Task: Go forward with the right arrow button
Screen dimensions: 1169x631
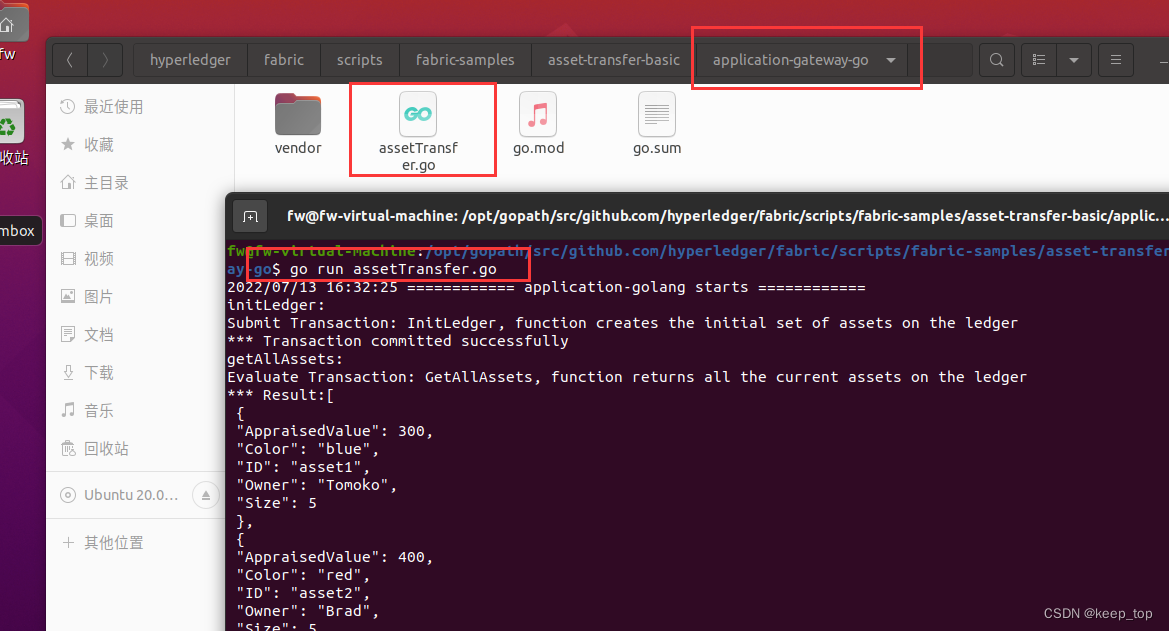Action: point(104,60)
